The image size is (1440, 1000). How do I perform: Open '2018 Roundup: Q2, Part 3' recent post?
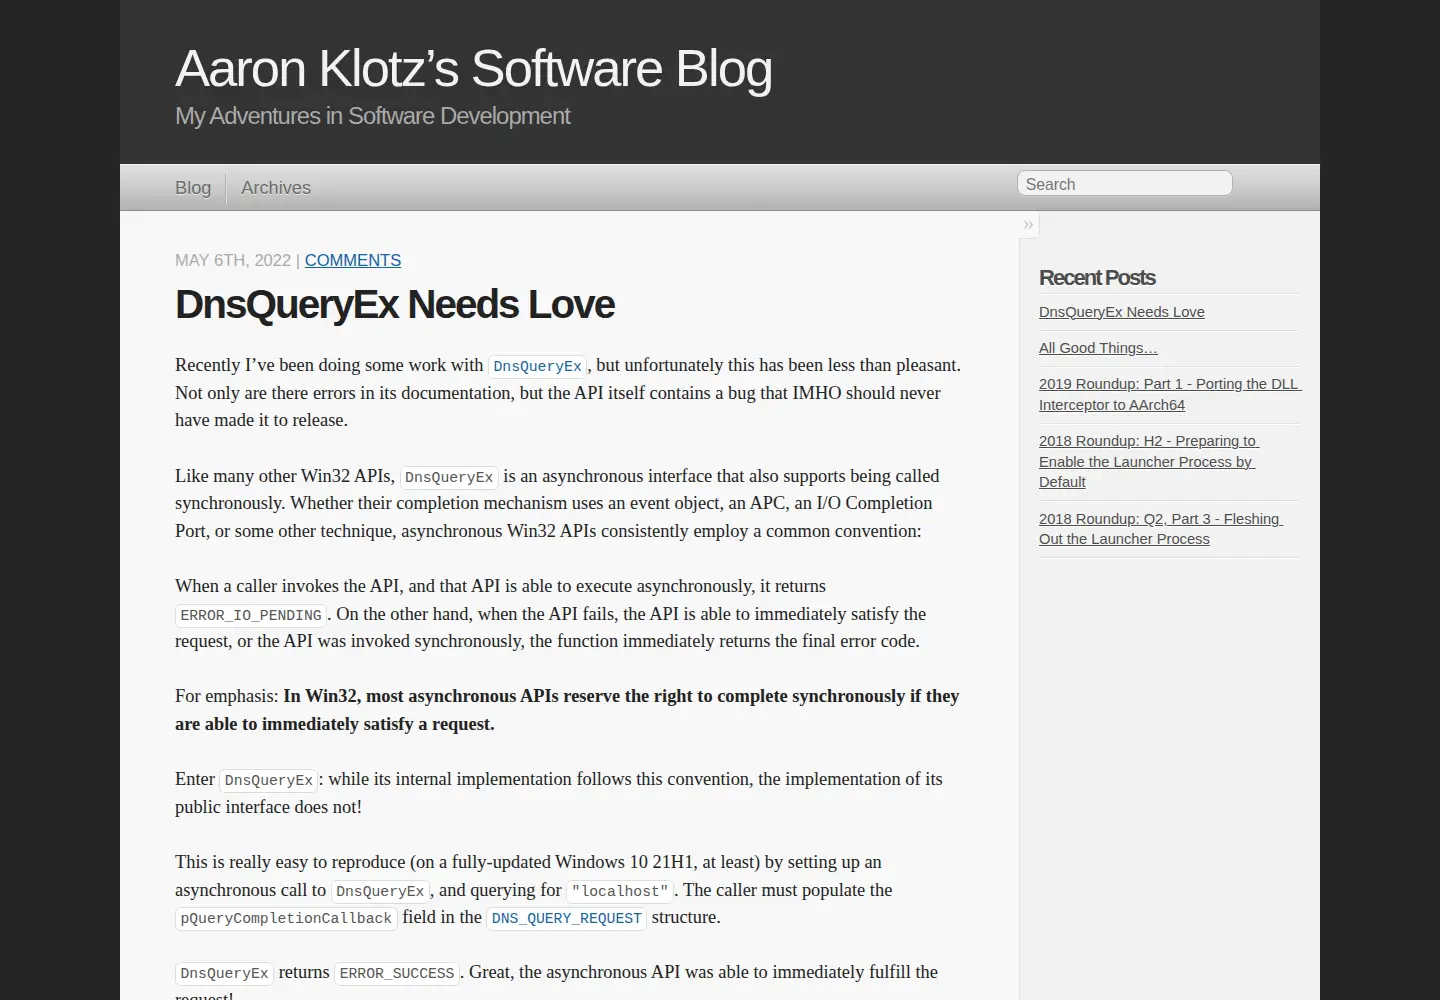(1160, 529)
